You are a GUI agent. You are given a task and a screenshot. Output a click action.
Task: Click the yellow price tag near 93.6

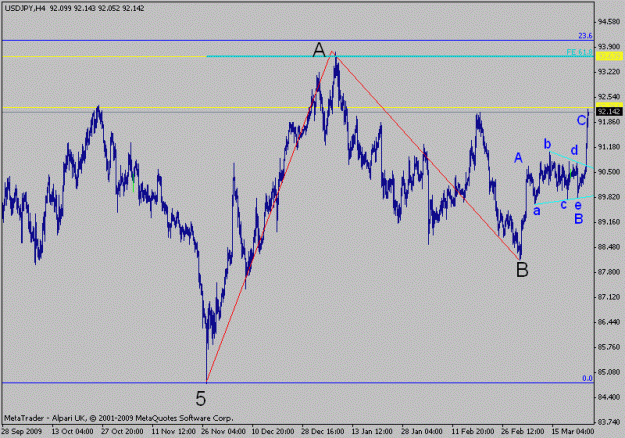point(609,57)
